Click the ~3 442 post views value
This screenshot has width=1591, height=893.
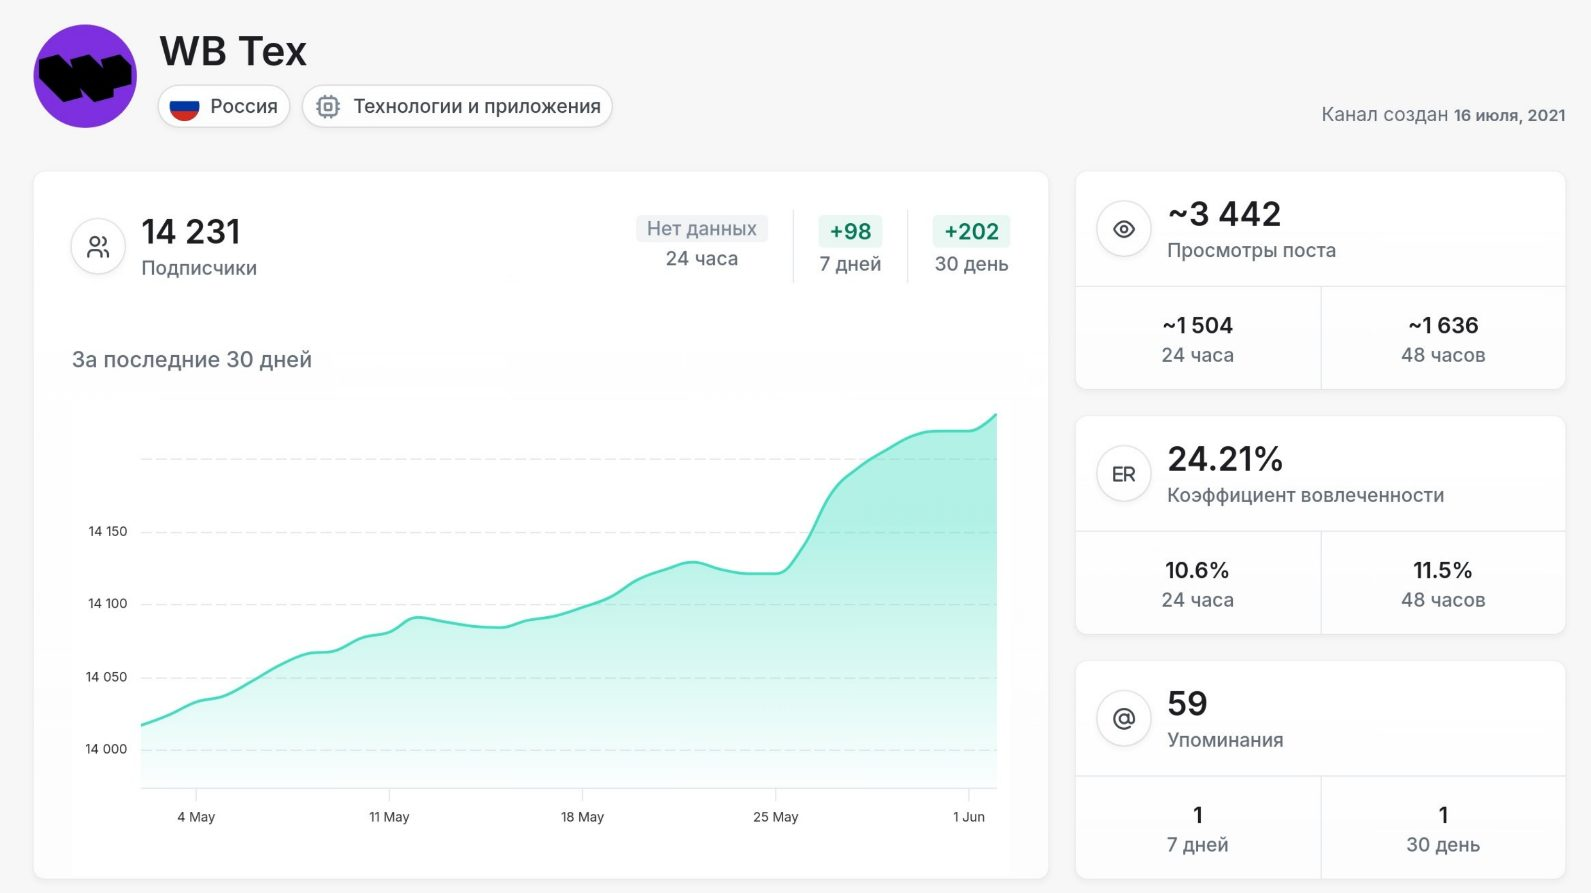coord(1224,214)
